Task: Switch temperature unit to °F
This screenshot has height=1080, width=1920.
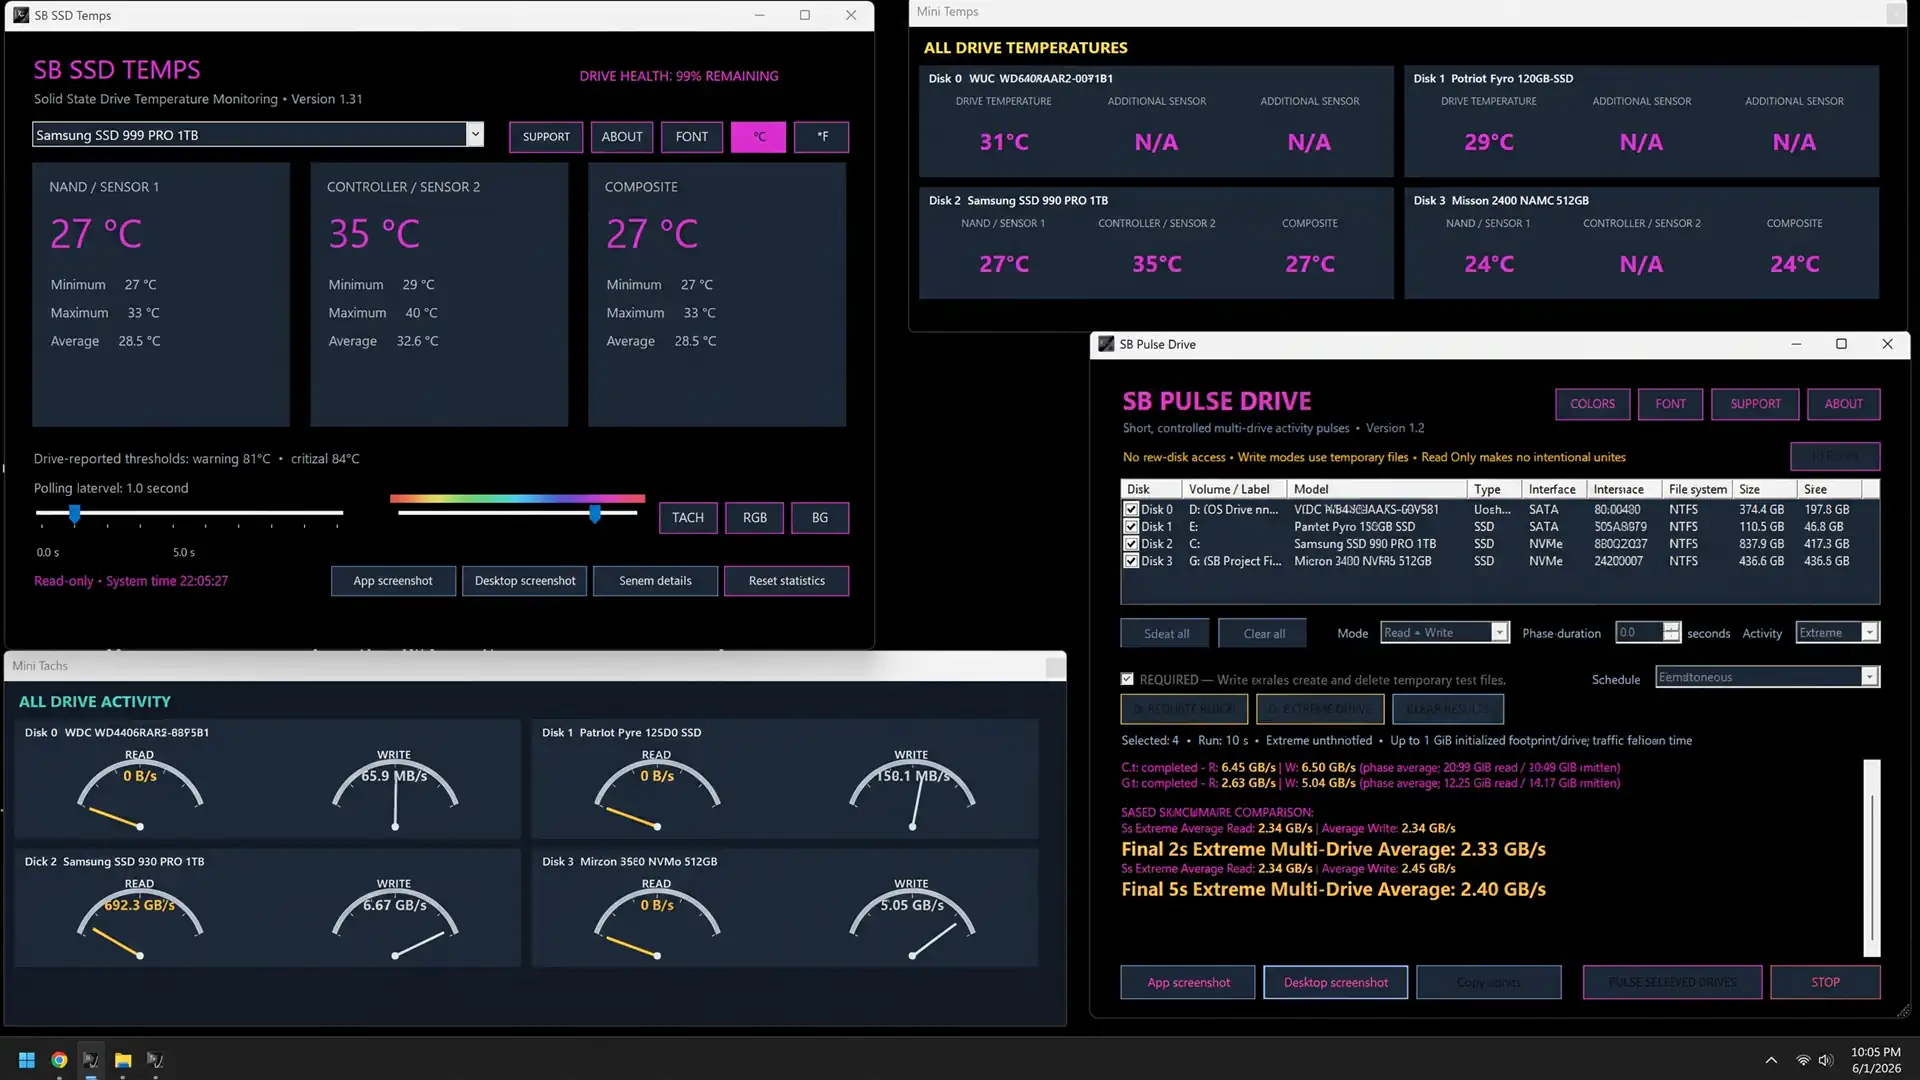Action: tap(822, 137)
